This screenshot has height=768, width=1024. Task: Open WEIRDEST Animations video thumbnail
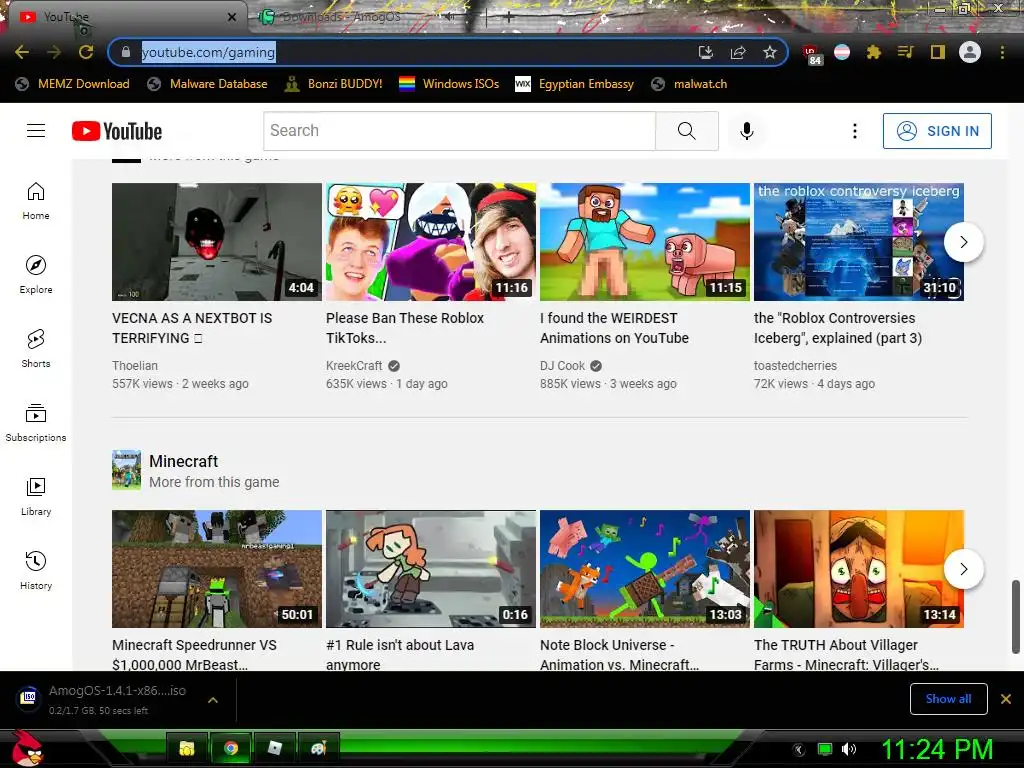pyautogui.click(x=645, y=242)
